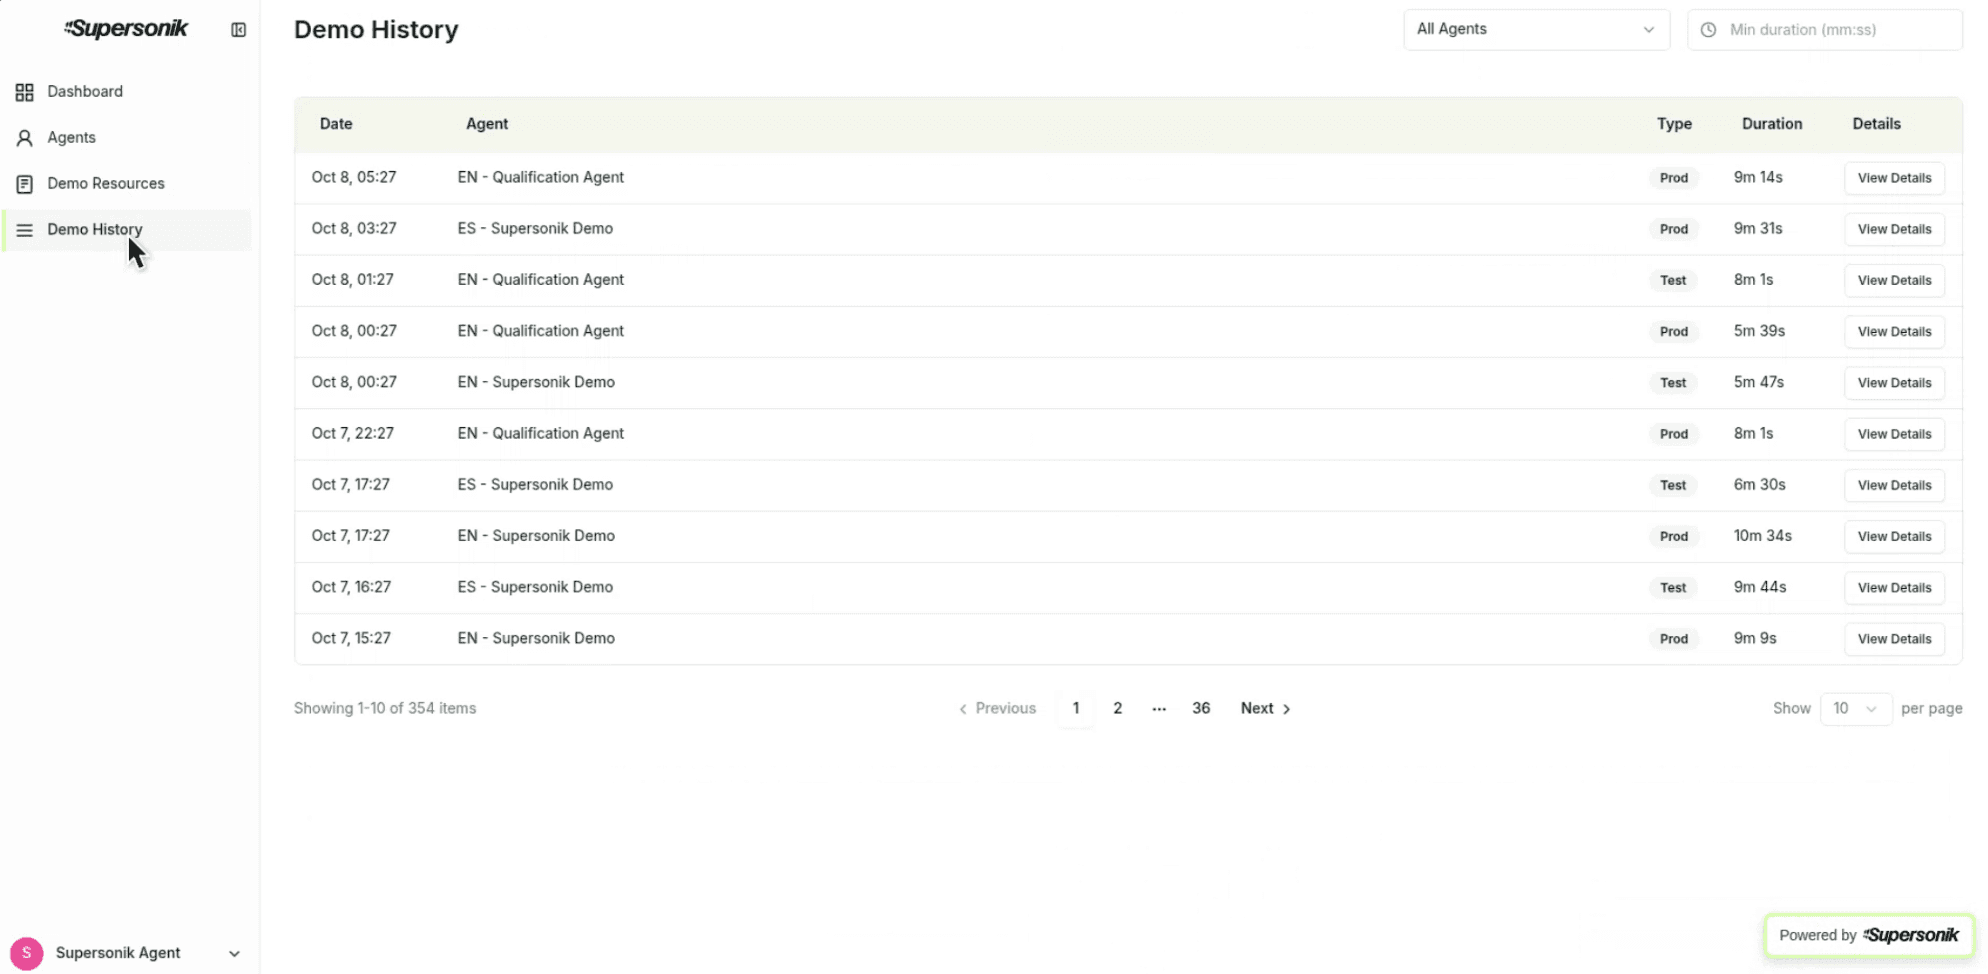Image resolution: width=1988 pixels, height=974 pixels.
Task: Go to the Next page
Action: [1265, 708]
